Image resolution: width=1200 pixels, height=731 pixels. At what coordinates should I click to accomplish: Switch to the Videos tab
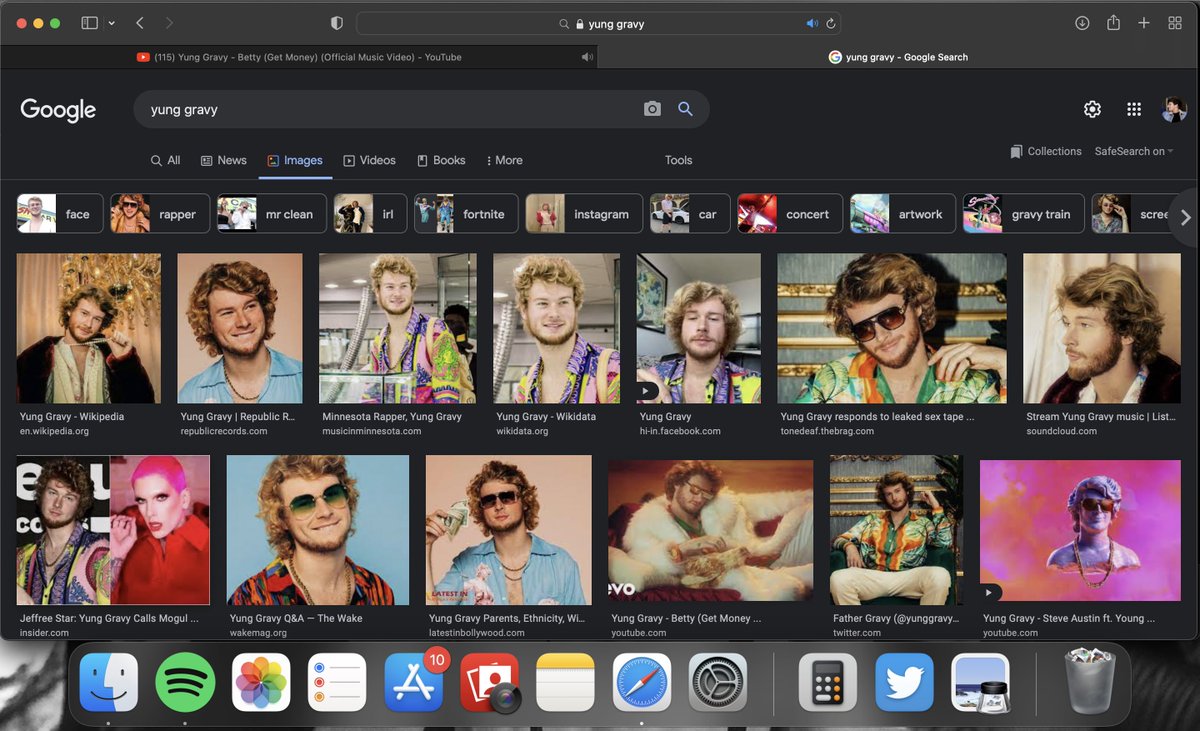[x=369, y=160]
